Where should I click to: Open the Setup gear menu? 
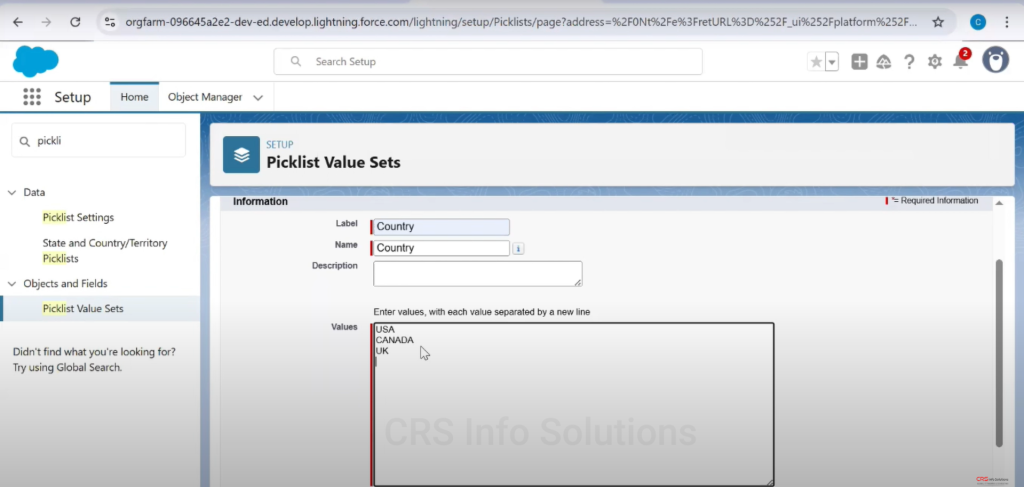coord(935,62)
